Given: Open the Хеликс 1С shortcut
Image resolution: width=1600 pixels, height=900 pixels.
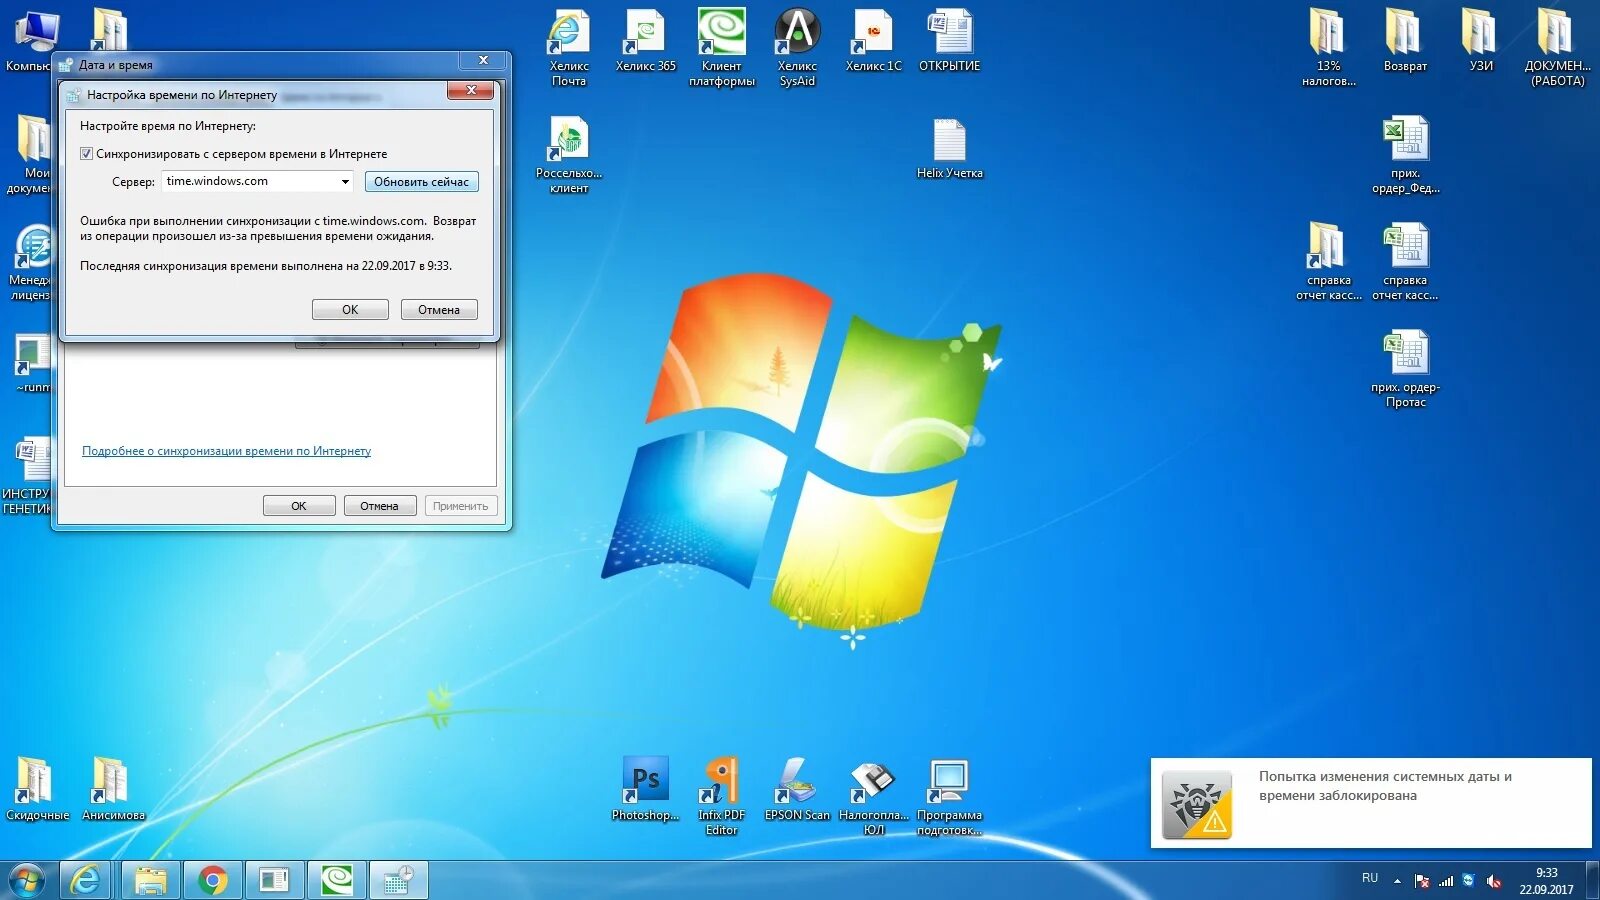Looking at the screenshot, I should [873, 40].
